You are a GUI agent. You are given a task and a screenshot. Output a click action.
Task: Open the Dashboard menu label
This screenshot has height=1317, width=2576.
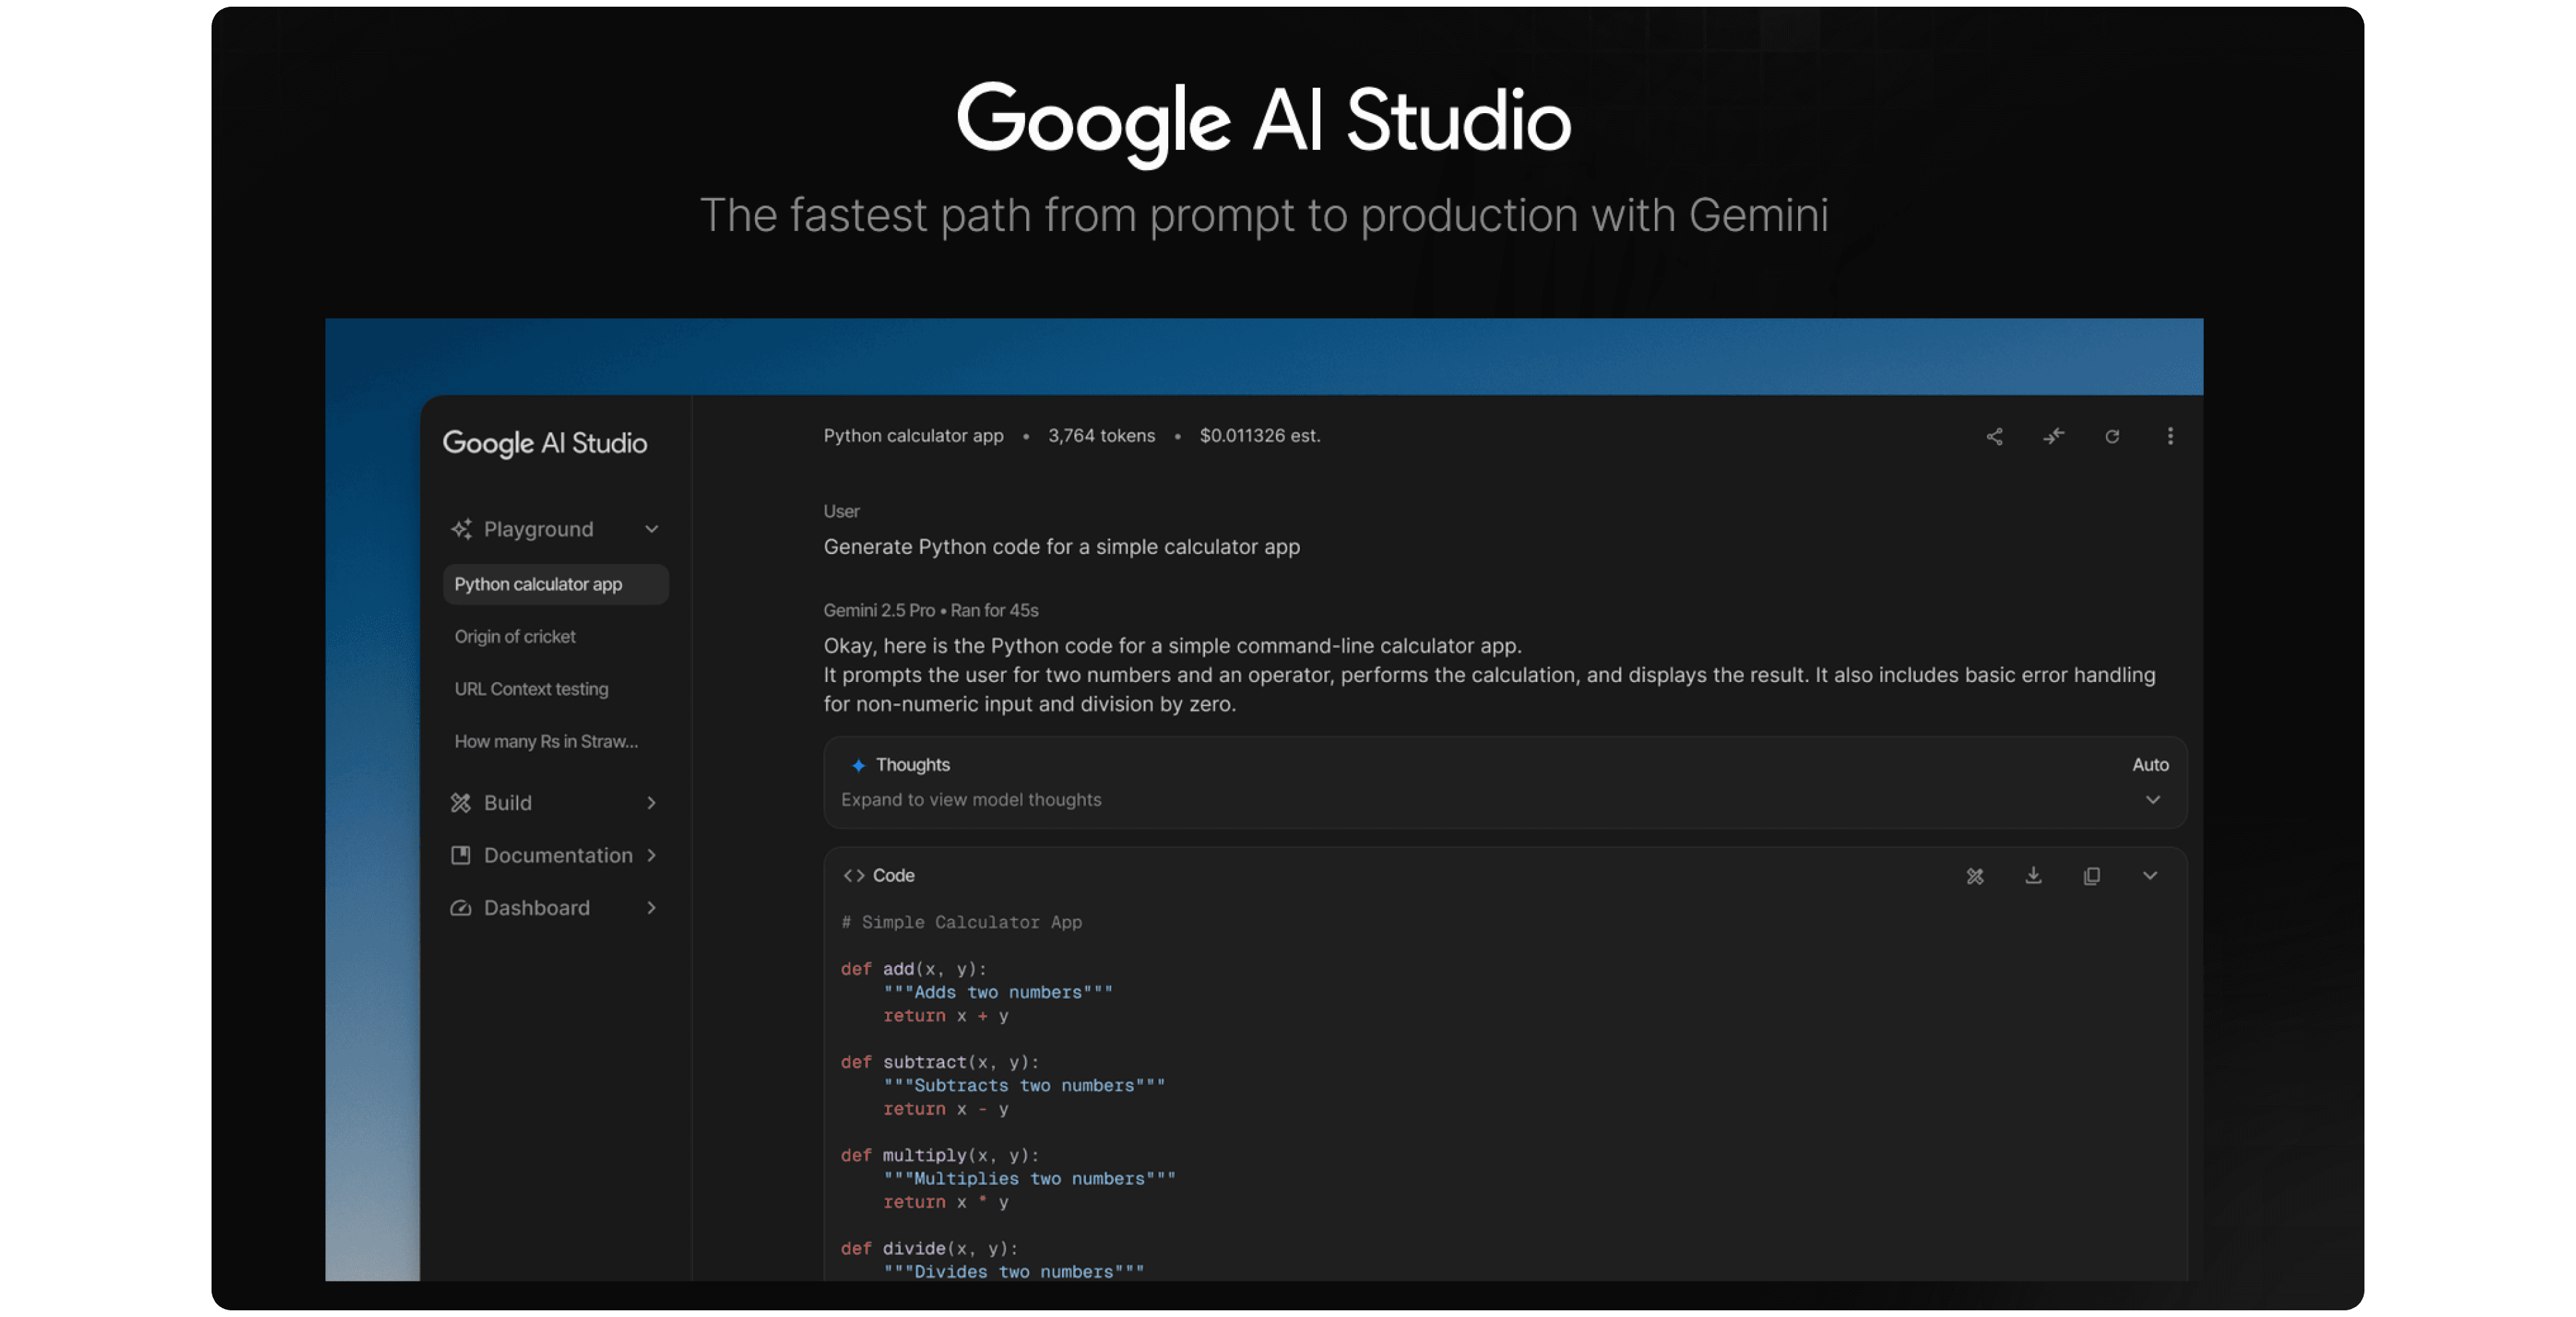click(x=537, y=908)
